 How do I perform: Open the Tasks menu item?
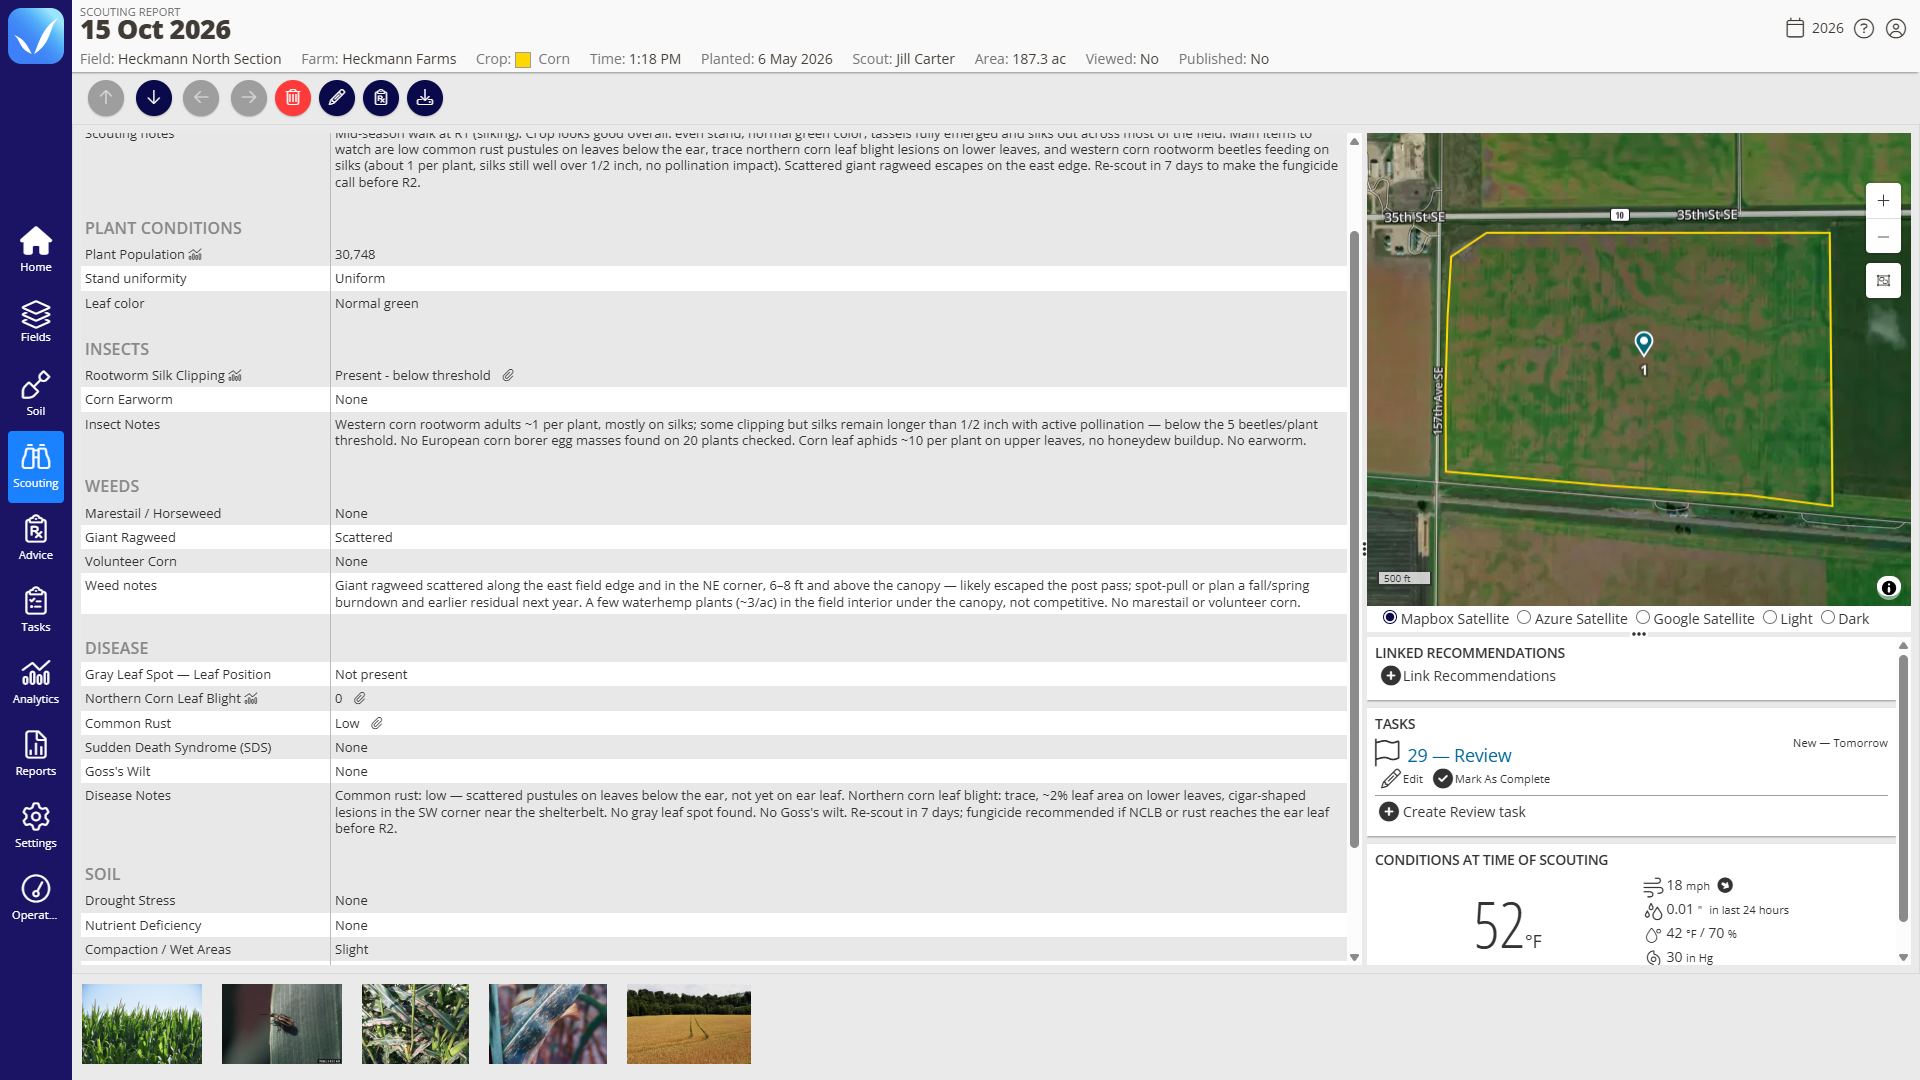[x=36, y=610]
